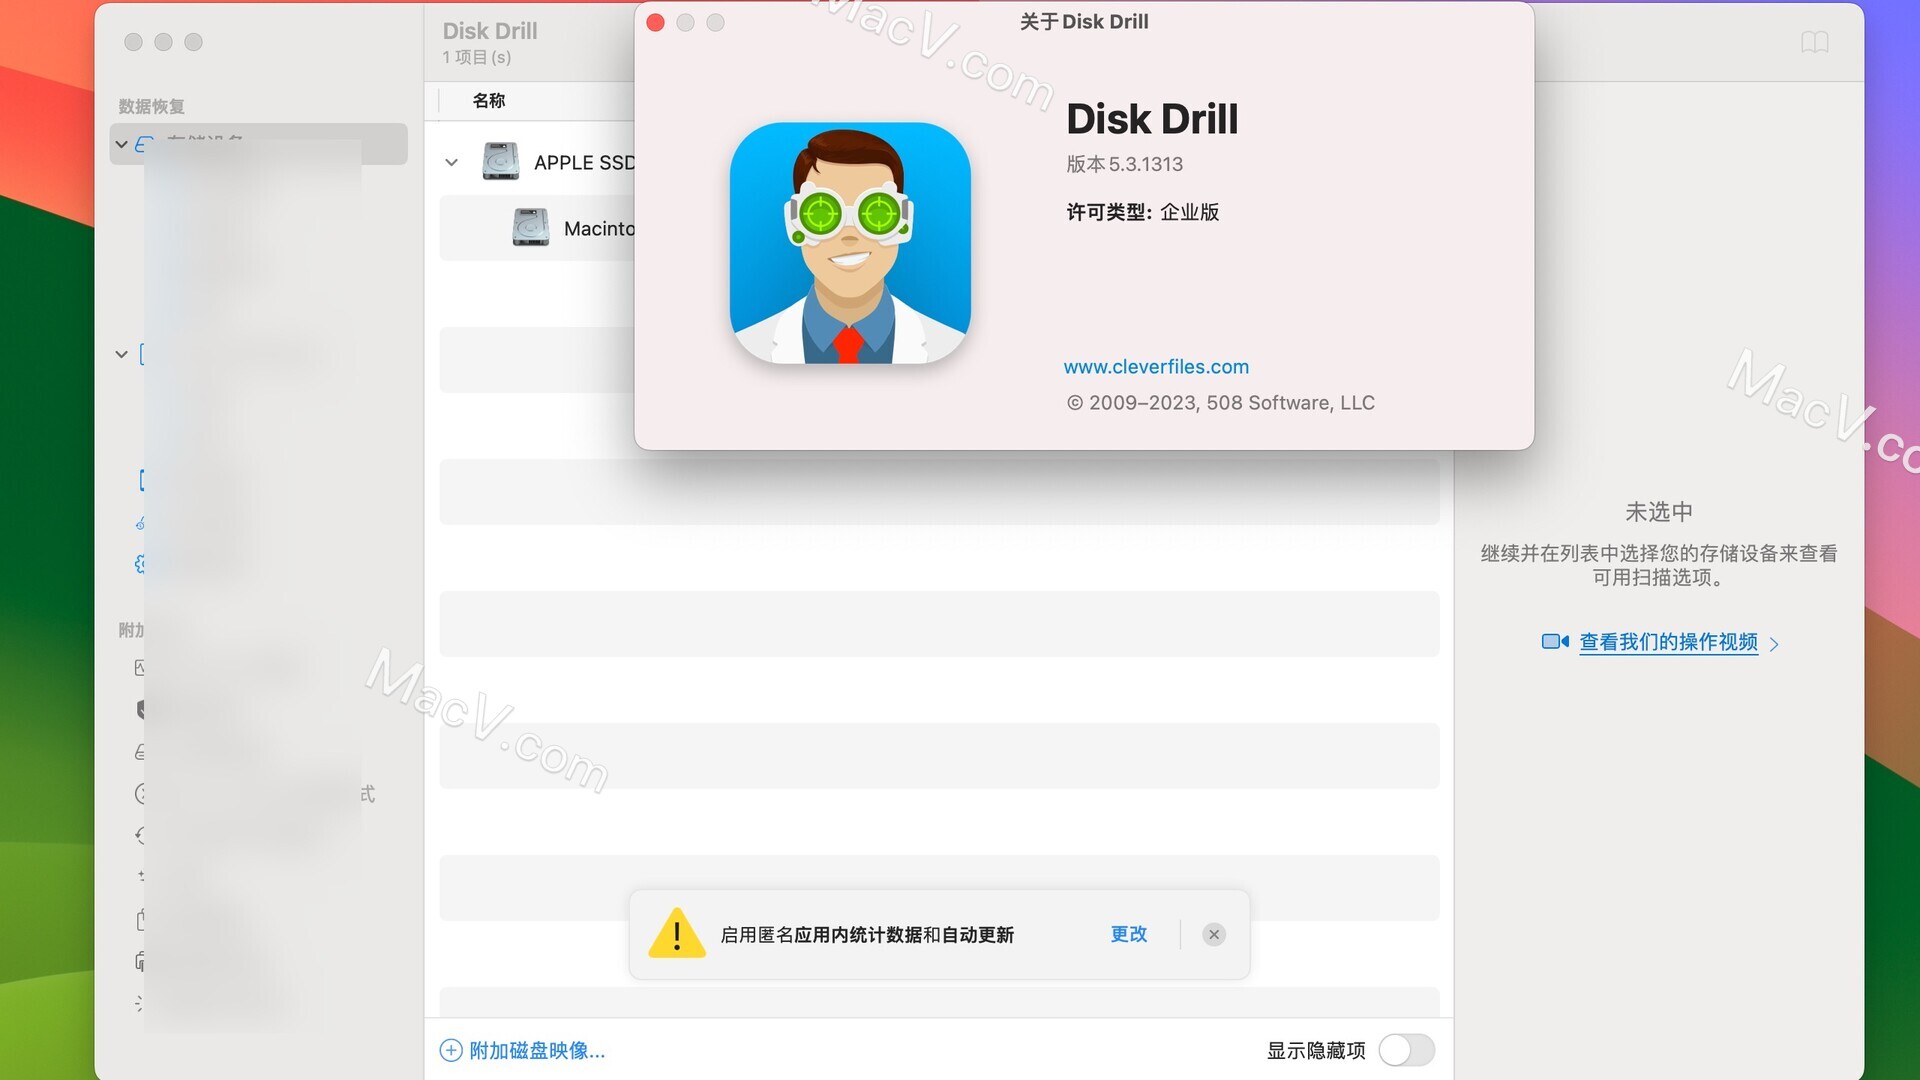Image resolution: width=1920 pixels, height=1080 pixels.
Task: Click the © 2009–2023, 508 Software, LLC text
Action: coord(1220,402)
